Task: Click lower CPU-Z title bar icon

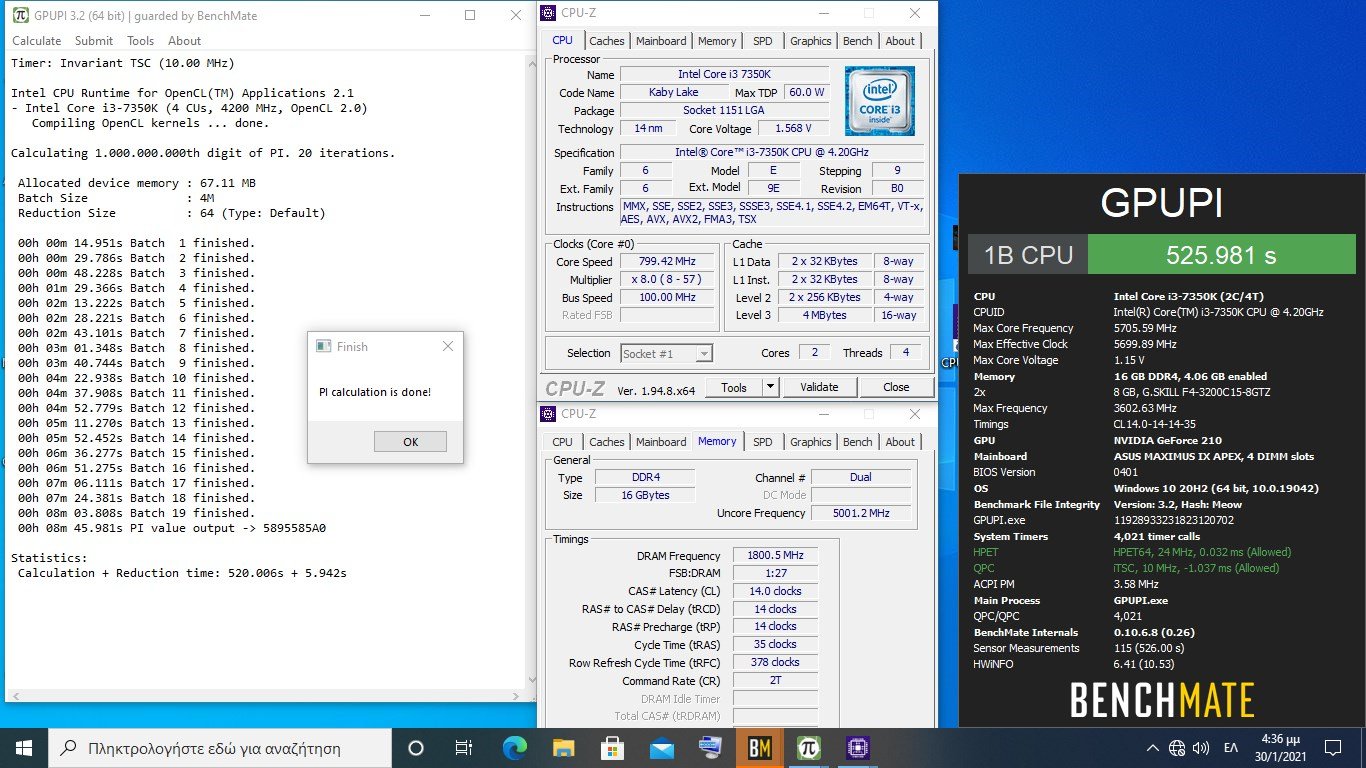Action: (548, 414)
